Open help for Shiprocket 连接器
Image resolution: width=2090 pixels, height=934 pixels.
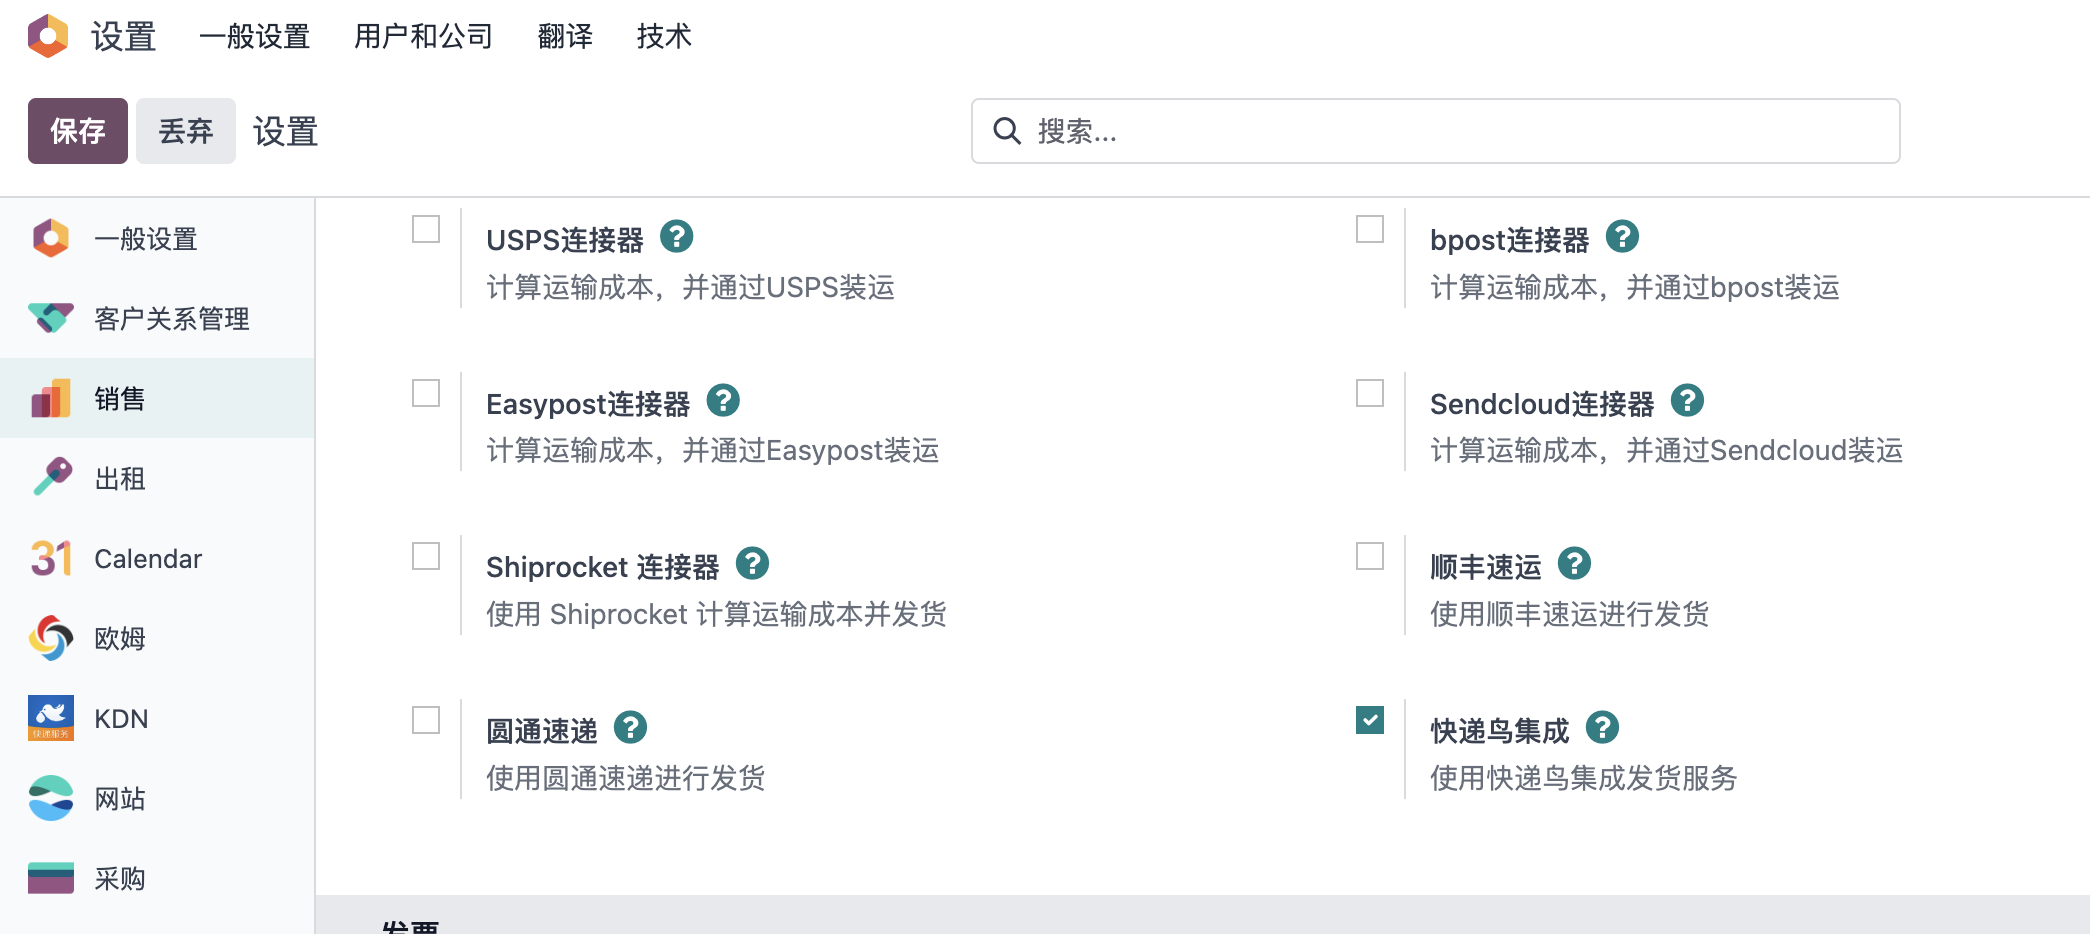point(752,564)
